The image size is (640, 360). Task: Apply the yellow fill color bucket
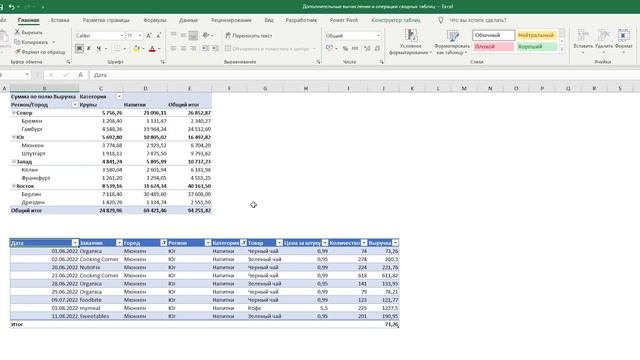[136, 49]
